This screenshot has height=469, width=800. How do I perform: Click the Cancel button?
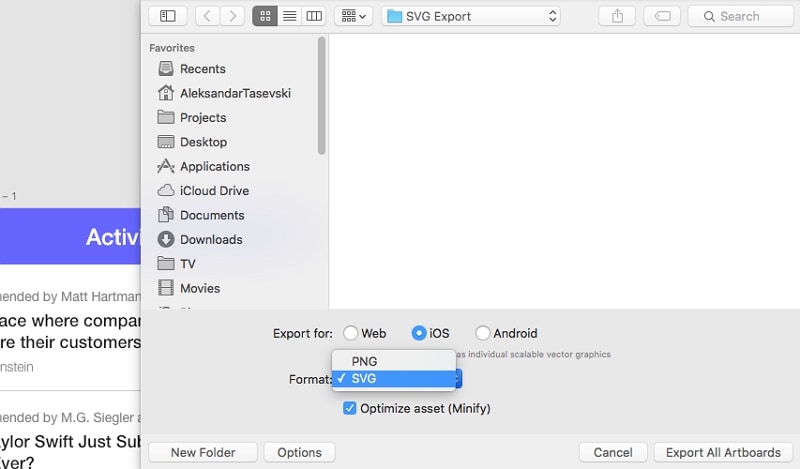click(x=613, y=453)
